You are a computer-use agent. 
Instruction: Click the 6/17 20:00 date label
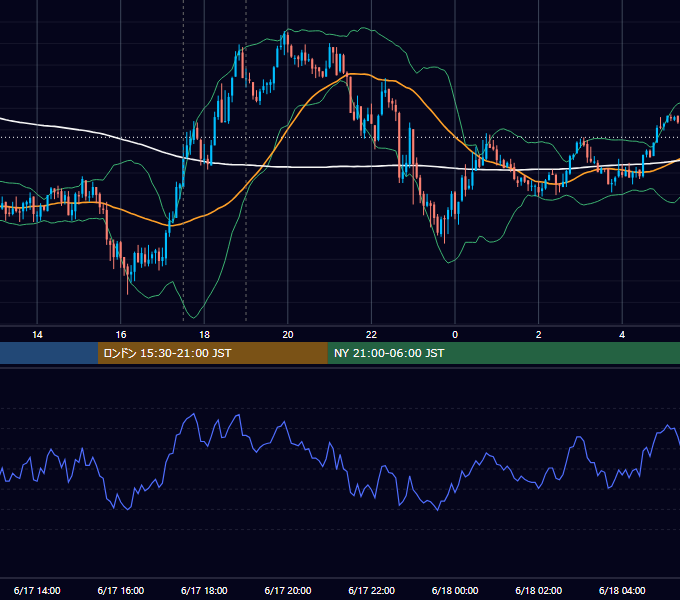click(x=288, y=590)
